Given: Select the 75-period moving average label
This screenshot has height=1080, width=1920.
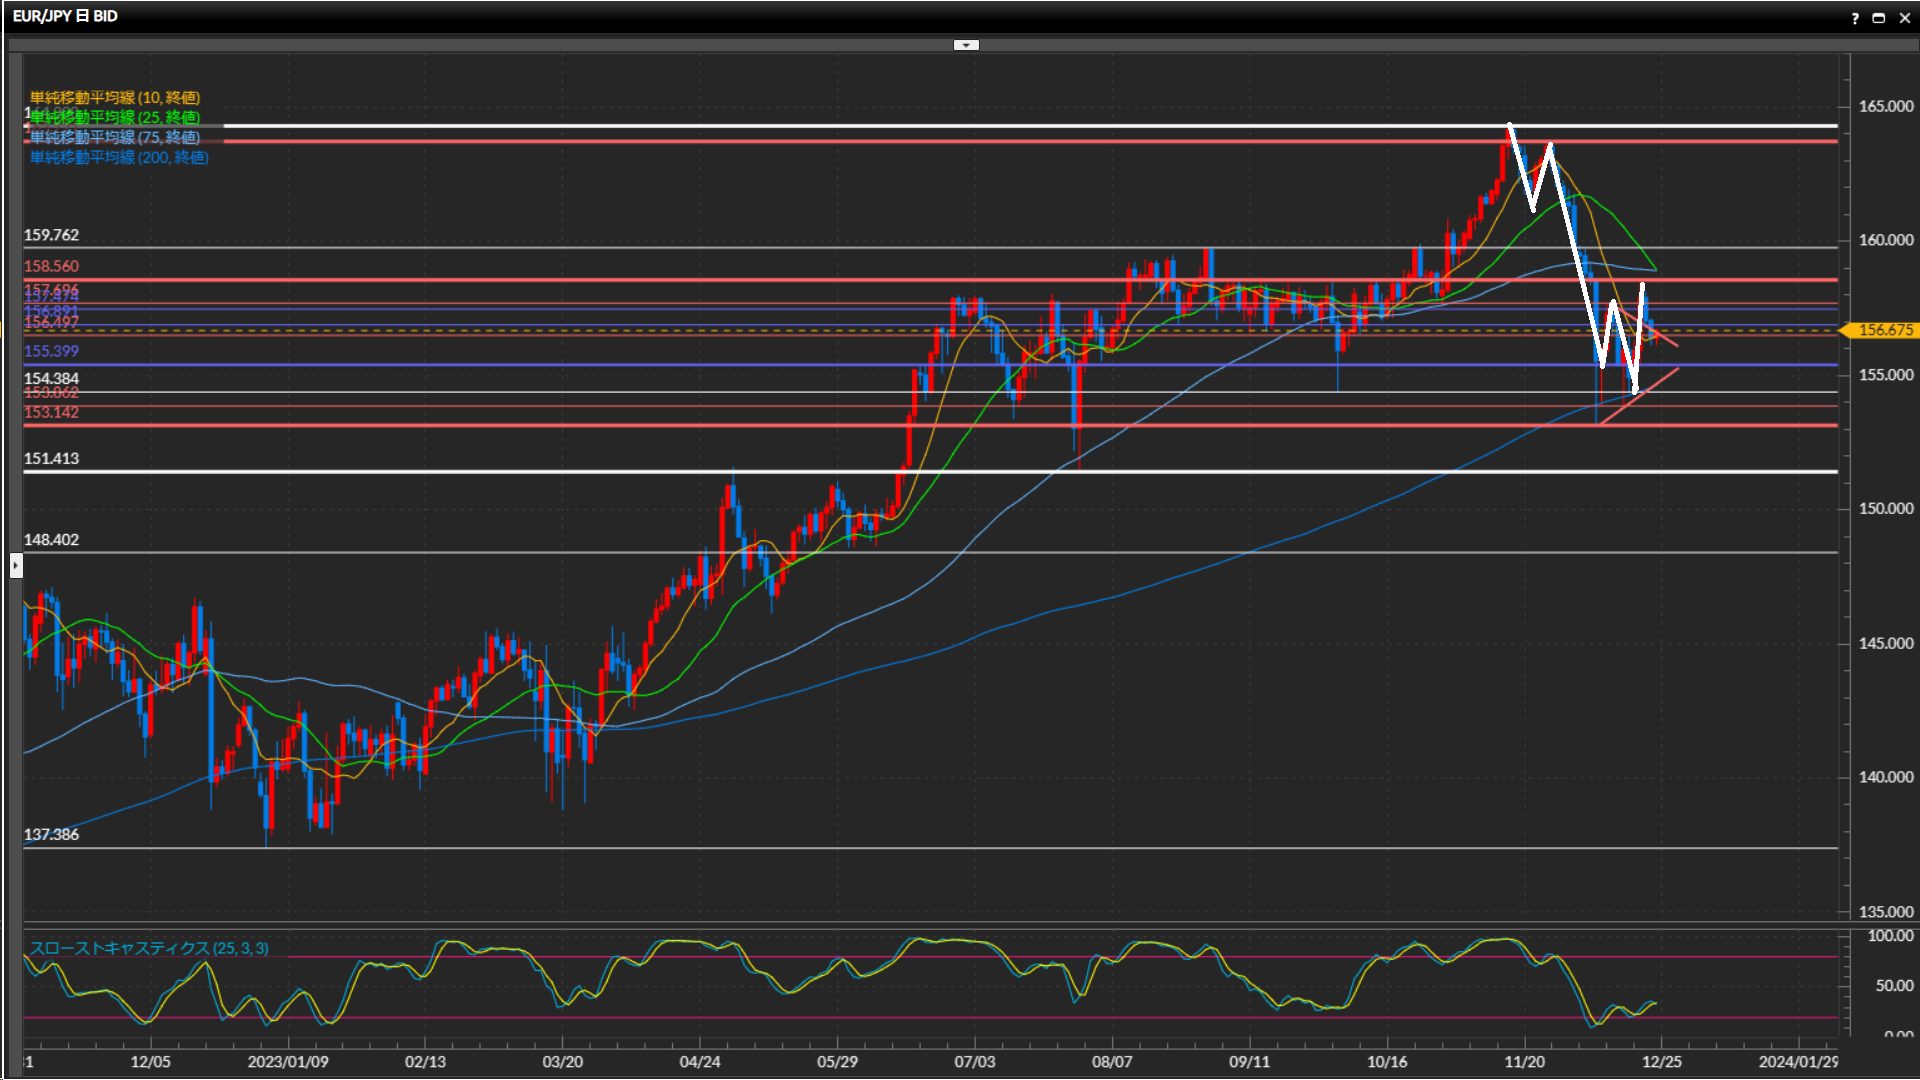Looking at the screenshot, I should tap(115, 137).
